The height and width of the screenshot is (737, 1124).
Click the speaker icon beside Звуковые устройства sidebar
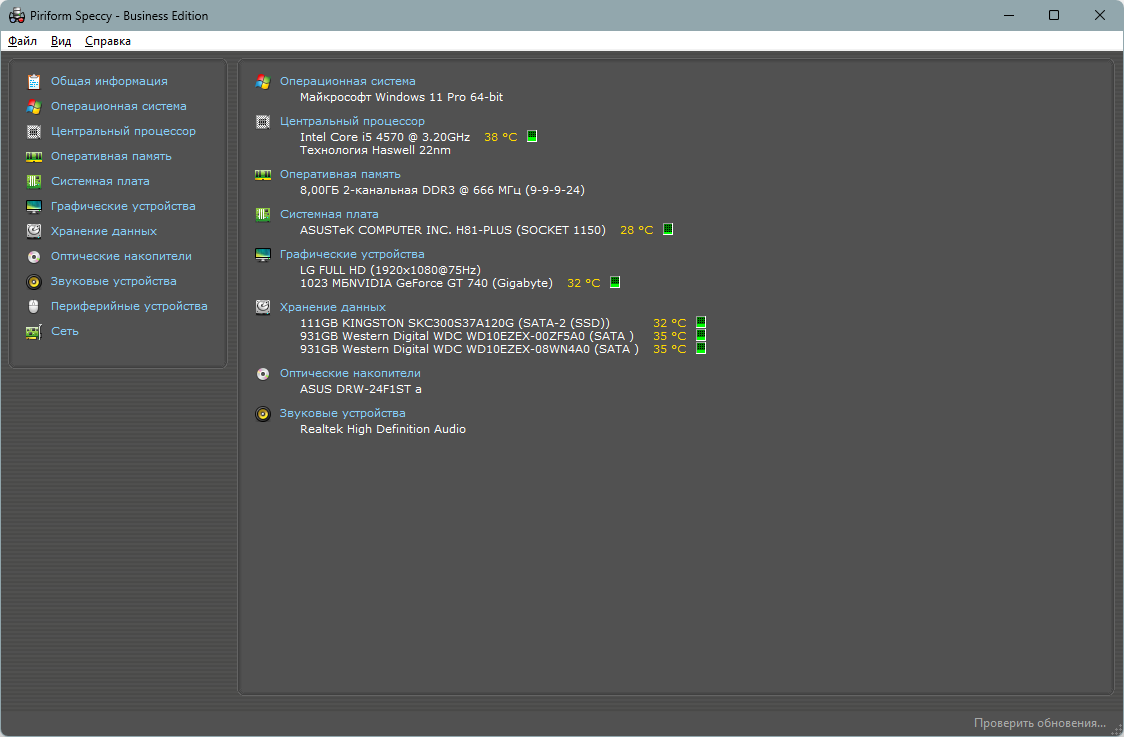tap(34, 282)
